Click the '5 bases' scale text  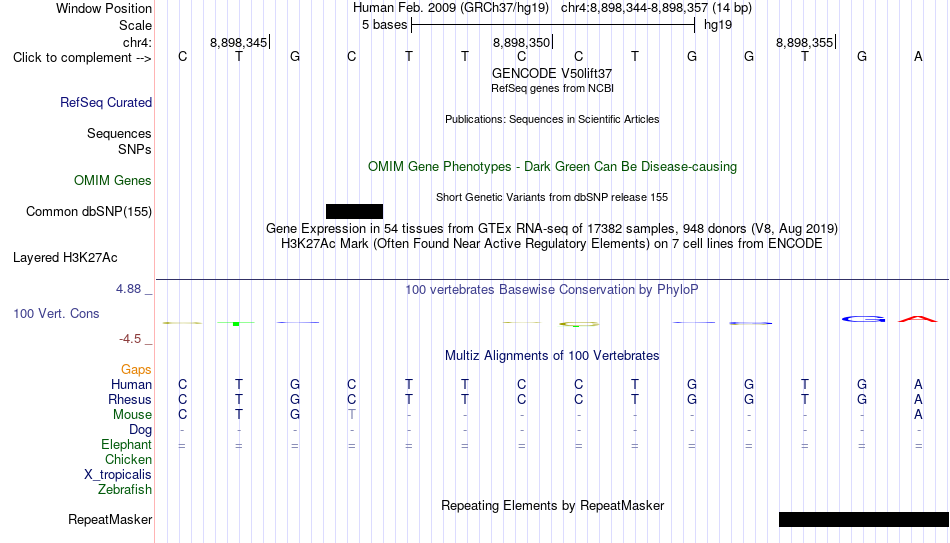click(385, 25)
